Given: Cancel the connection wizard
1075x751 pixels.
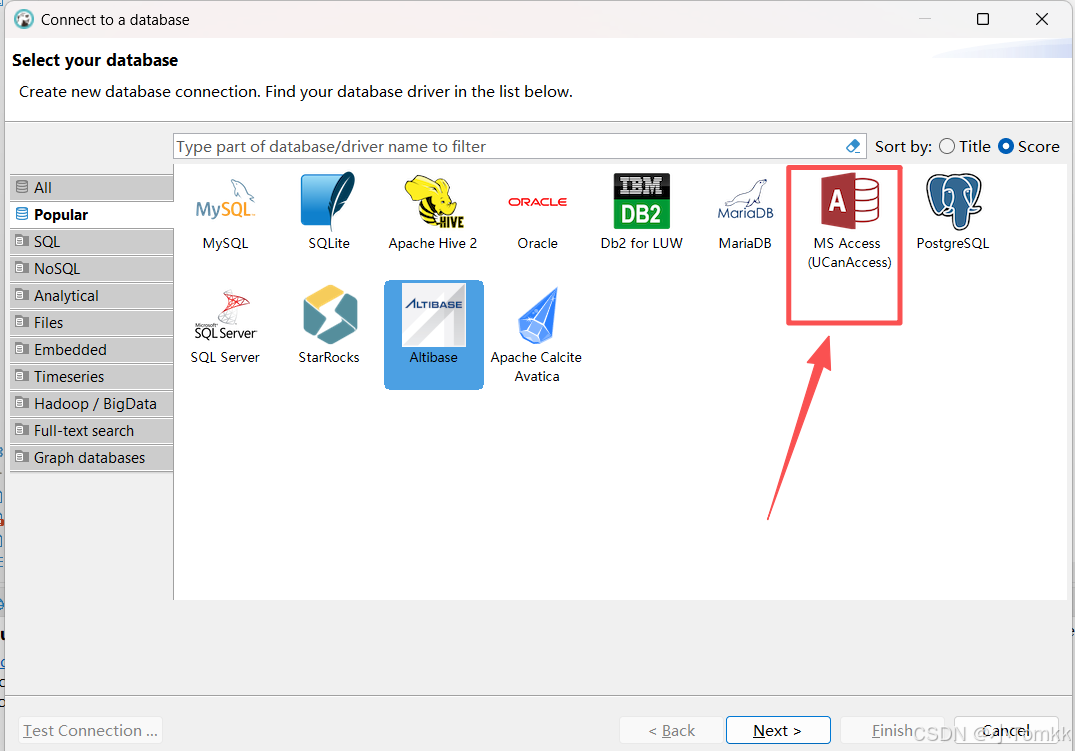Looking at the screenshot, I should [x=1006, y=730].
